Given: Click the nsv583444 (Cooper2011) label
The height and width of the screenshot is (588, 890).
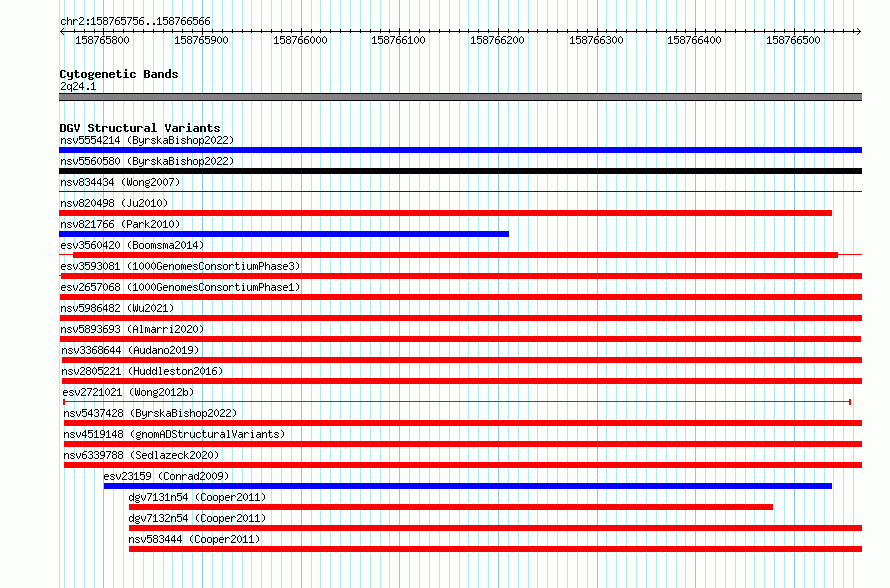Looking at the screenshot, I should point(194,539).
